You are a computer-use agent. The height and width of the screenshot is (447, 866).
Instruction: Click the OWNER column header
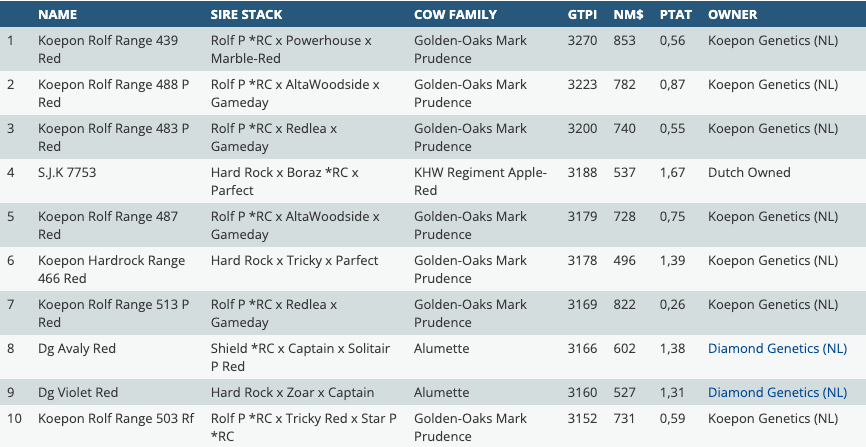(x=732, y=15)
